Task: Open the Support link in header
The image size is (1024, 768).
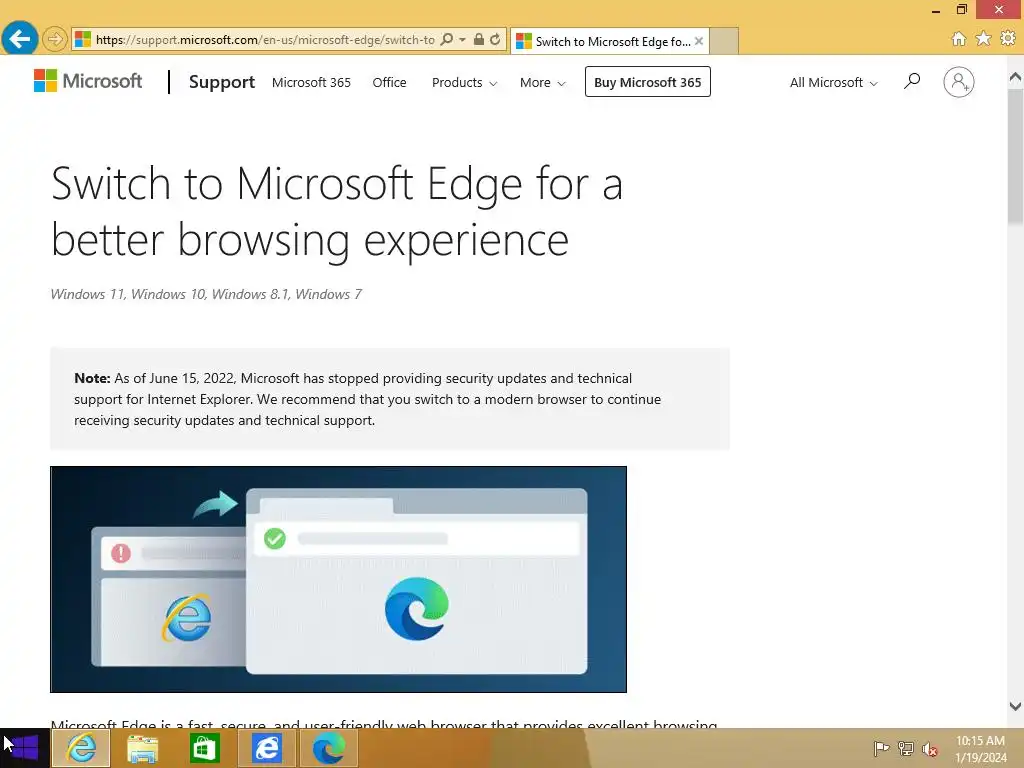Action: (221, 82)
